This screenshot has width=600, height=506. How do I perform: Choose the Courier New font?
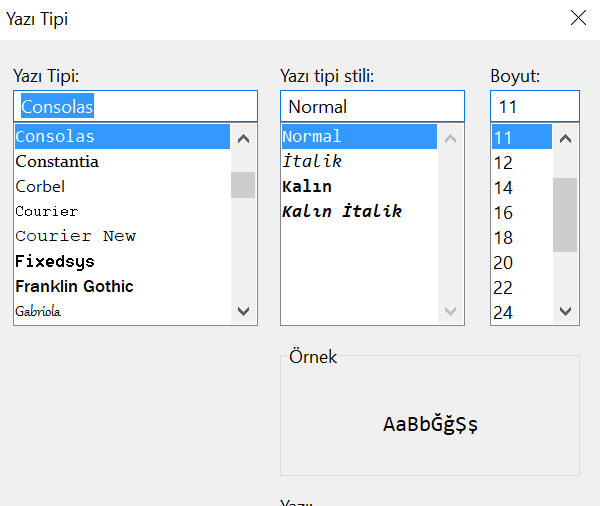tap(75, 236)
